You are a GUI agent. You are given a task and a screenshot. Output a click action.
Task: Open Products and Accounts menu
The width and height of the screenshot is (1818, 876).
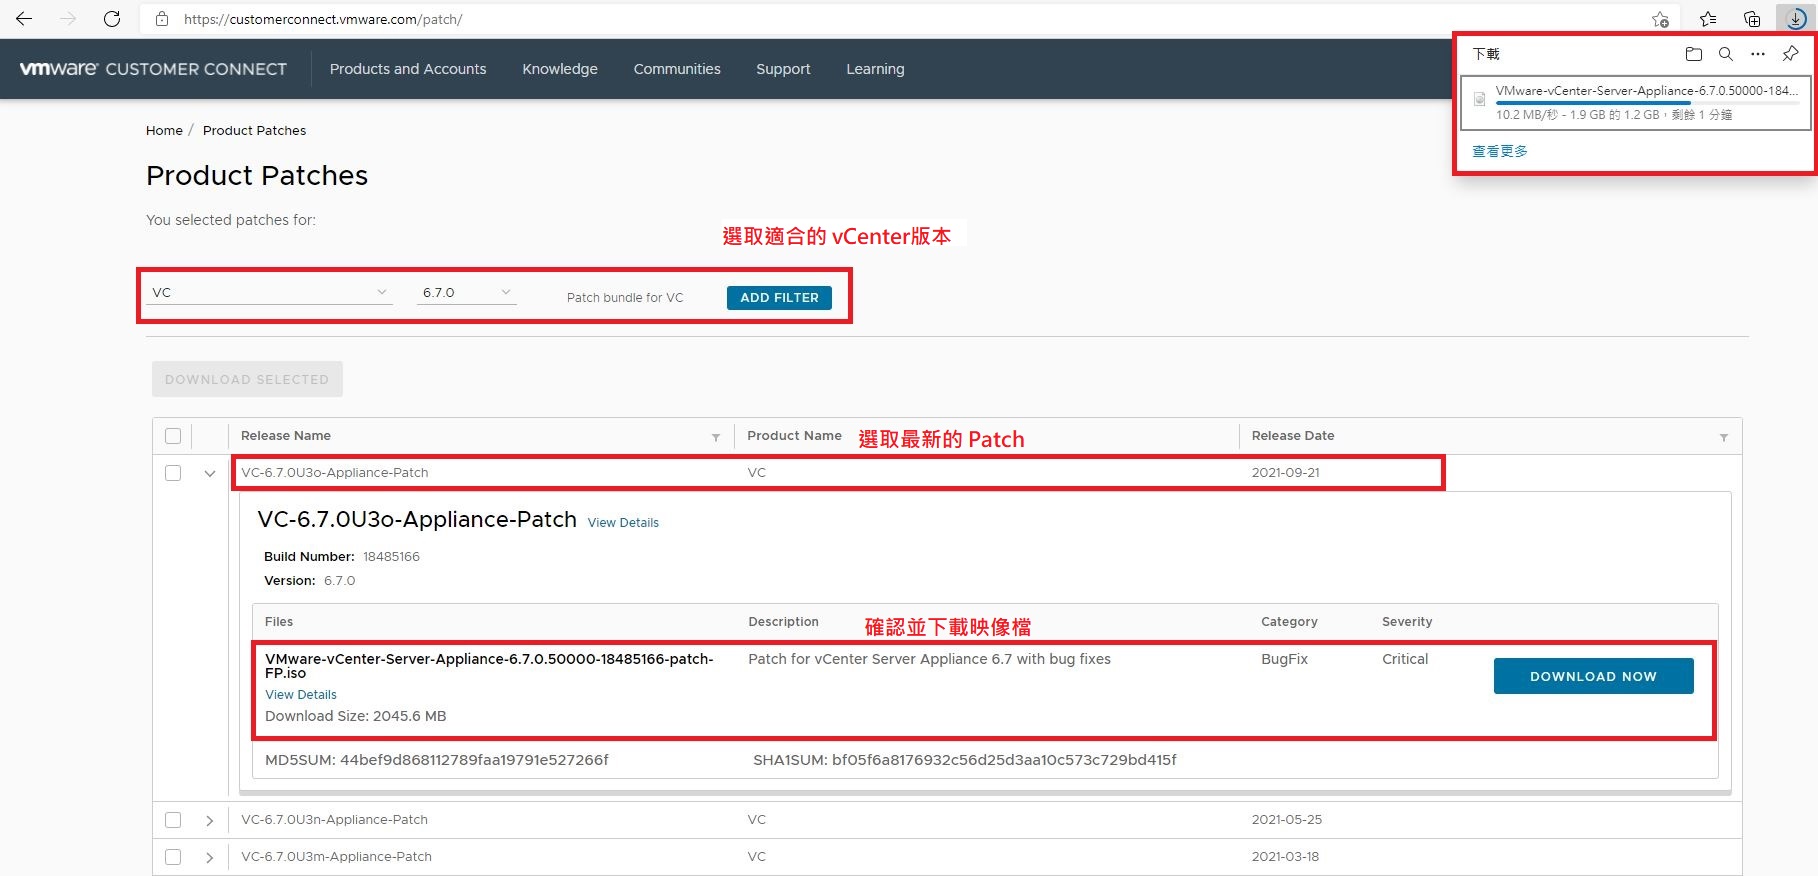(x=408, y=69)
